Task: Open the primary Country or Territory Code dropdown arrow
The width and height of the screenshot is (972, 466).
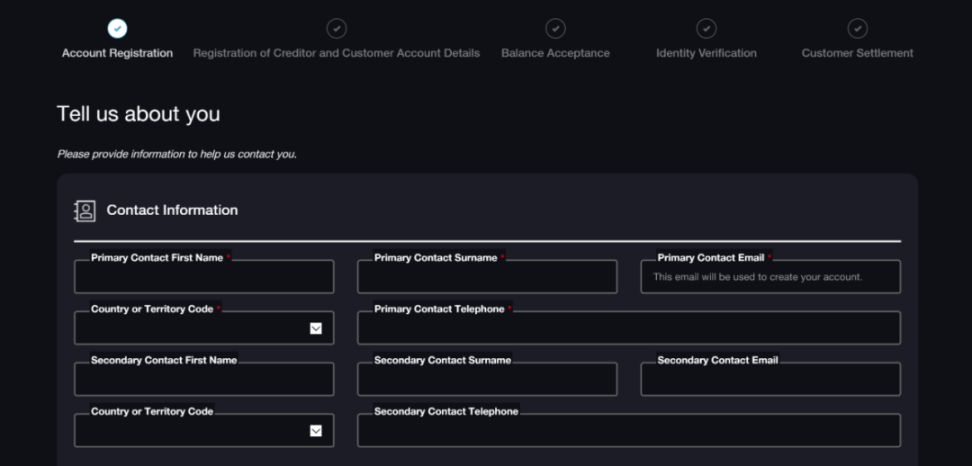Action: [316, 328]
